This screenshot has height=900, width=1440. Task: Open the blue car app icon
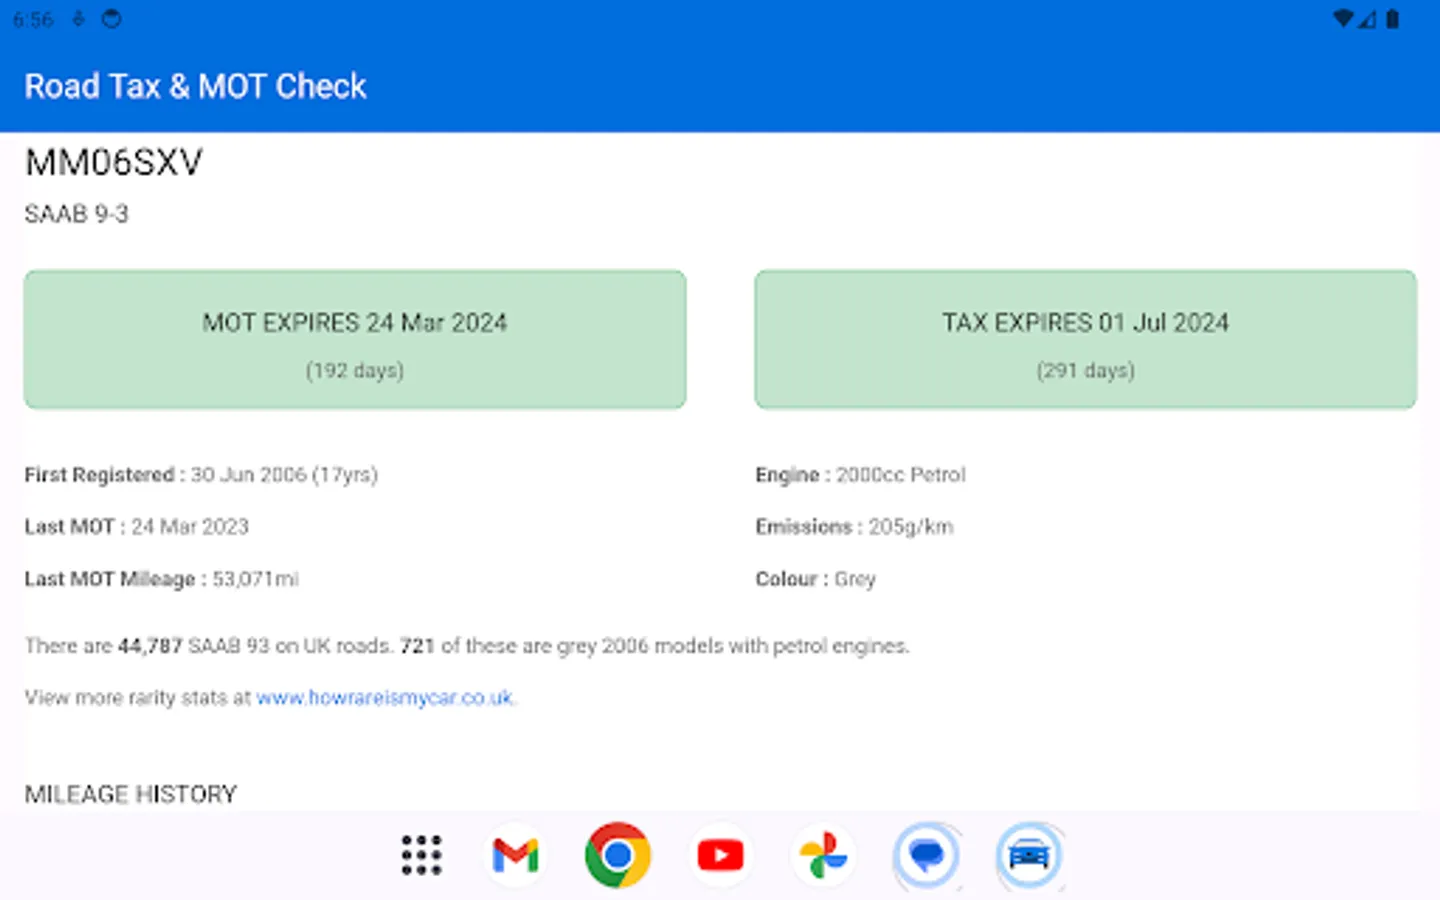[x=1029, y=856]
